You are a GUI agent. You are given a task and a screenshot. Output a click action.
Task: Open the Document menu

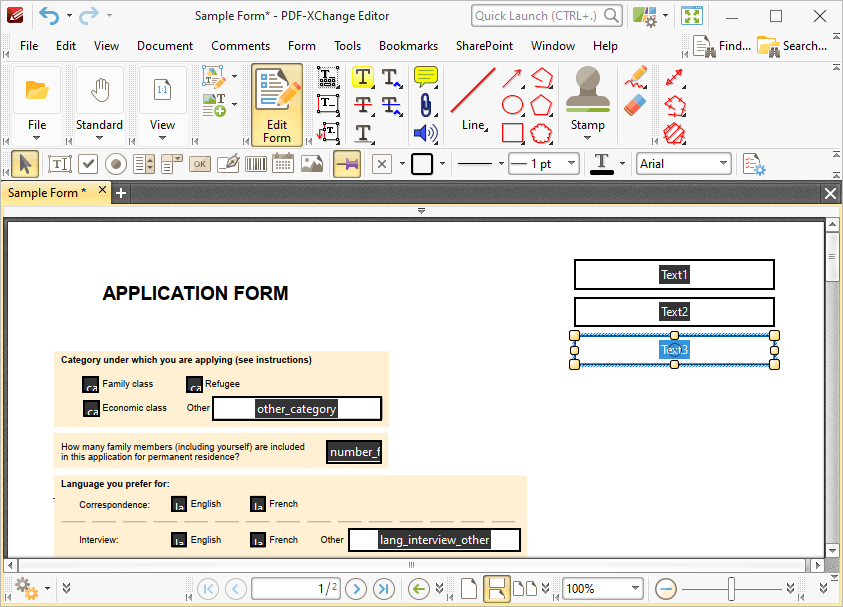(165, 46)
